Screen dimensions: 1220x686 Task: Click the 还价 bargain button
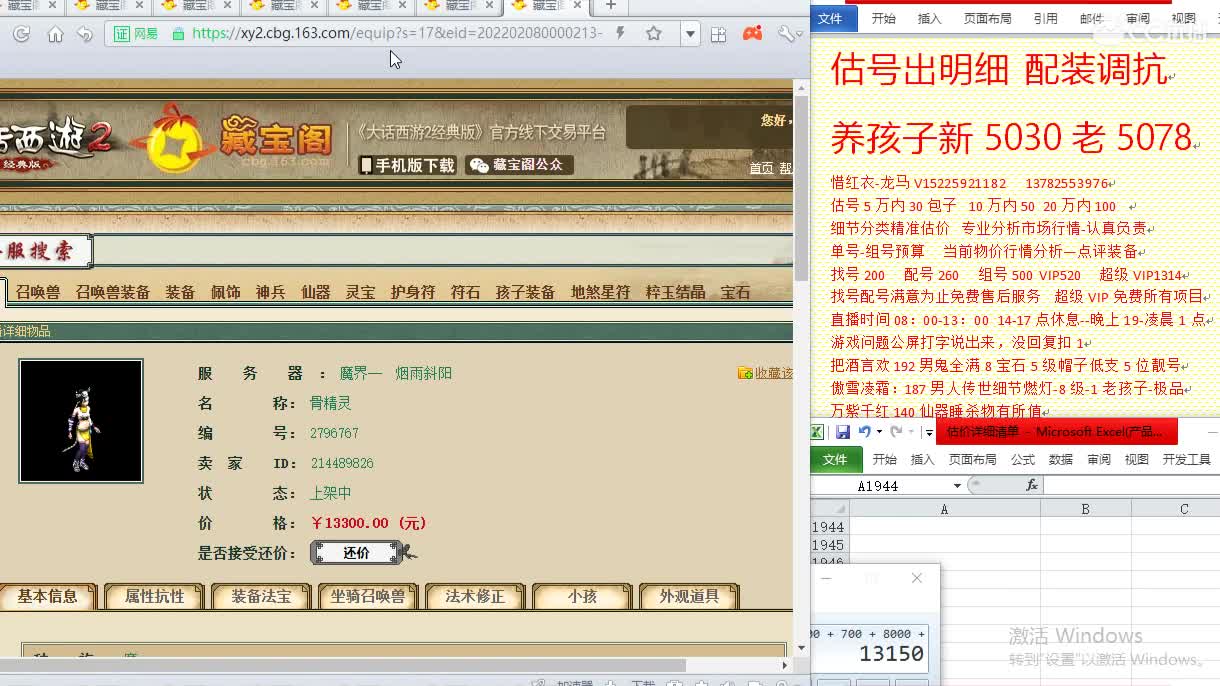(x=356, y=552)
